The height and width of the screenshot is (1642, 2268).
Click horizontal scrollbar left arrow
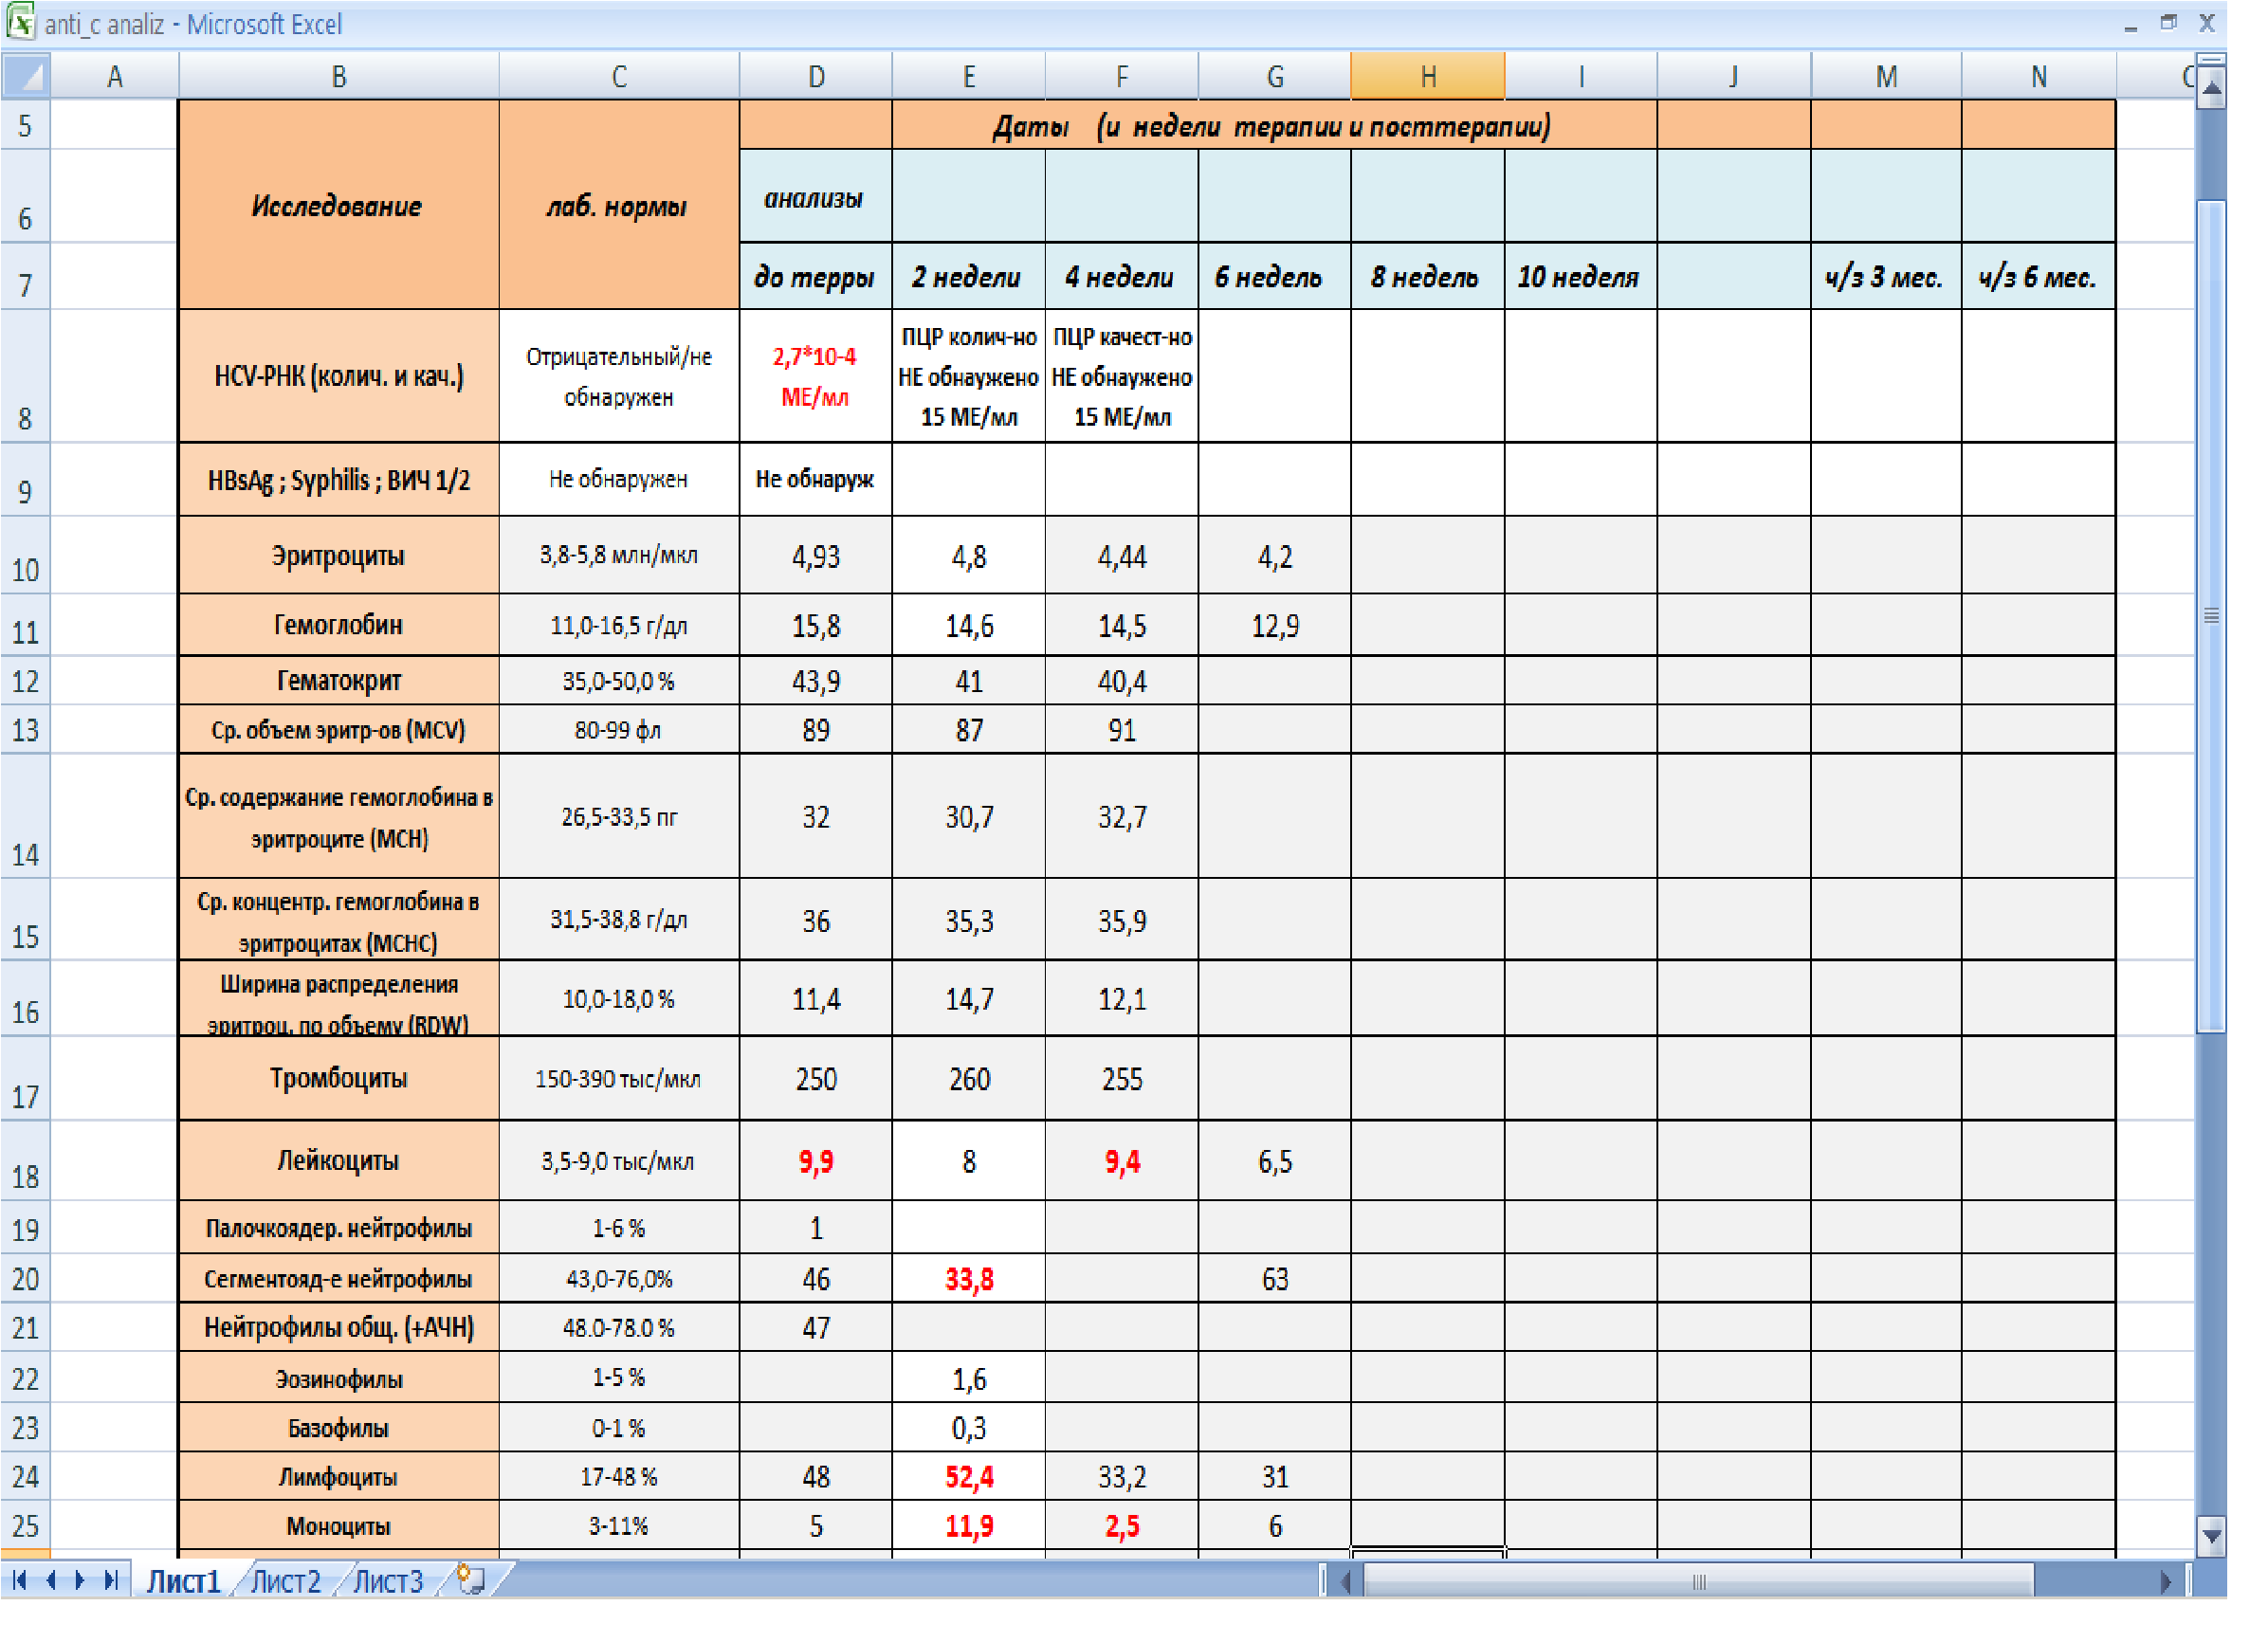pos(1346,1582)
